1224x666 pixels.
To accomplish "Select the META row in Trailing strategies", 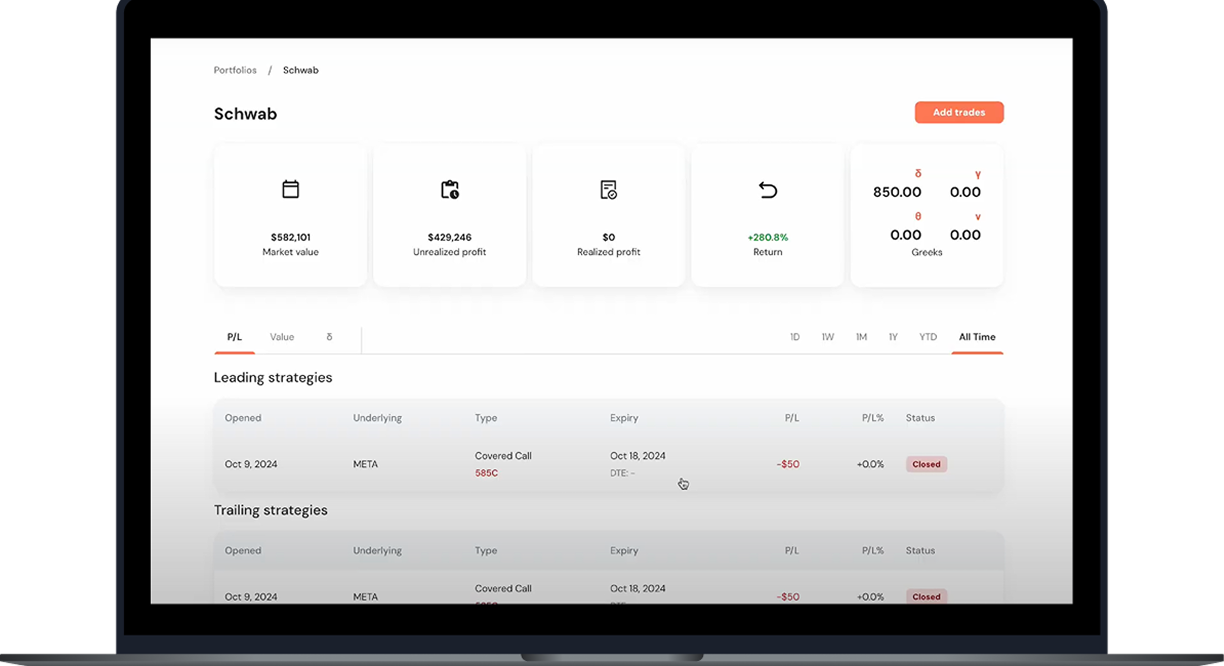I will tap(365, 596).
